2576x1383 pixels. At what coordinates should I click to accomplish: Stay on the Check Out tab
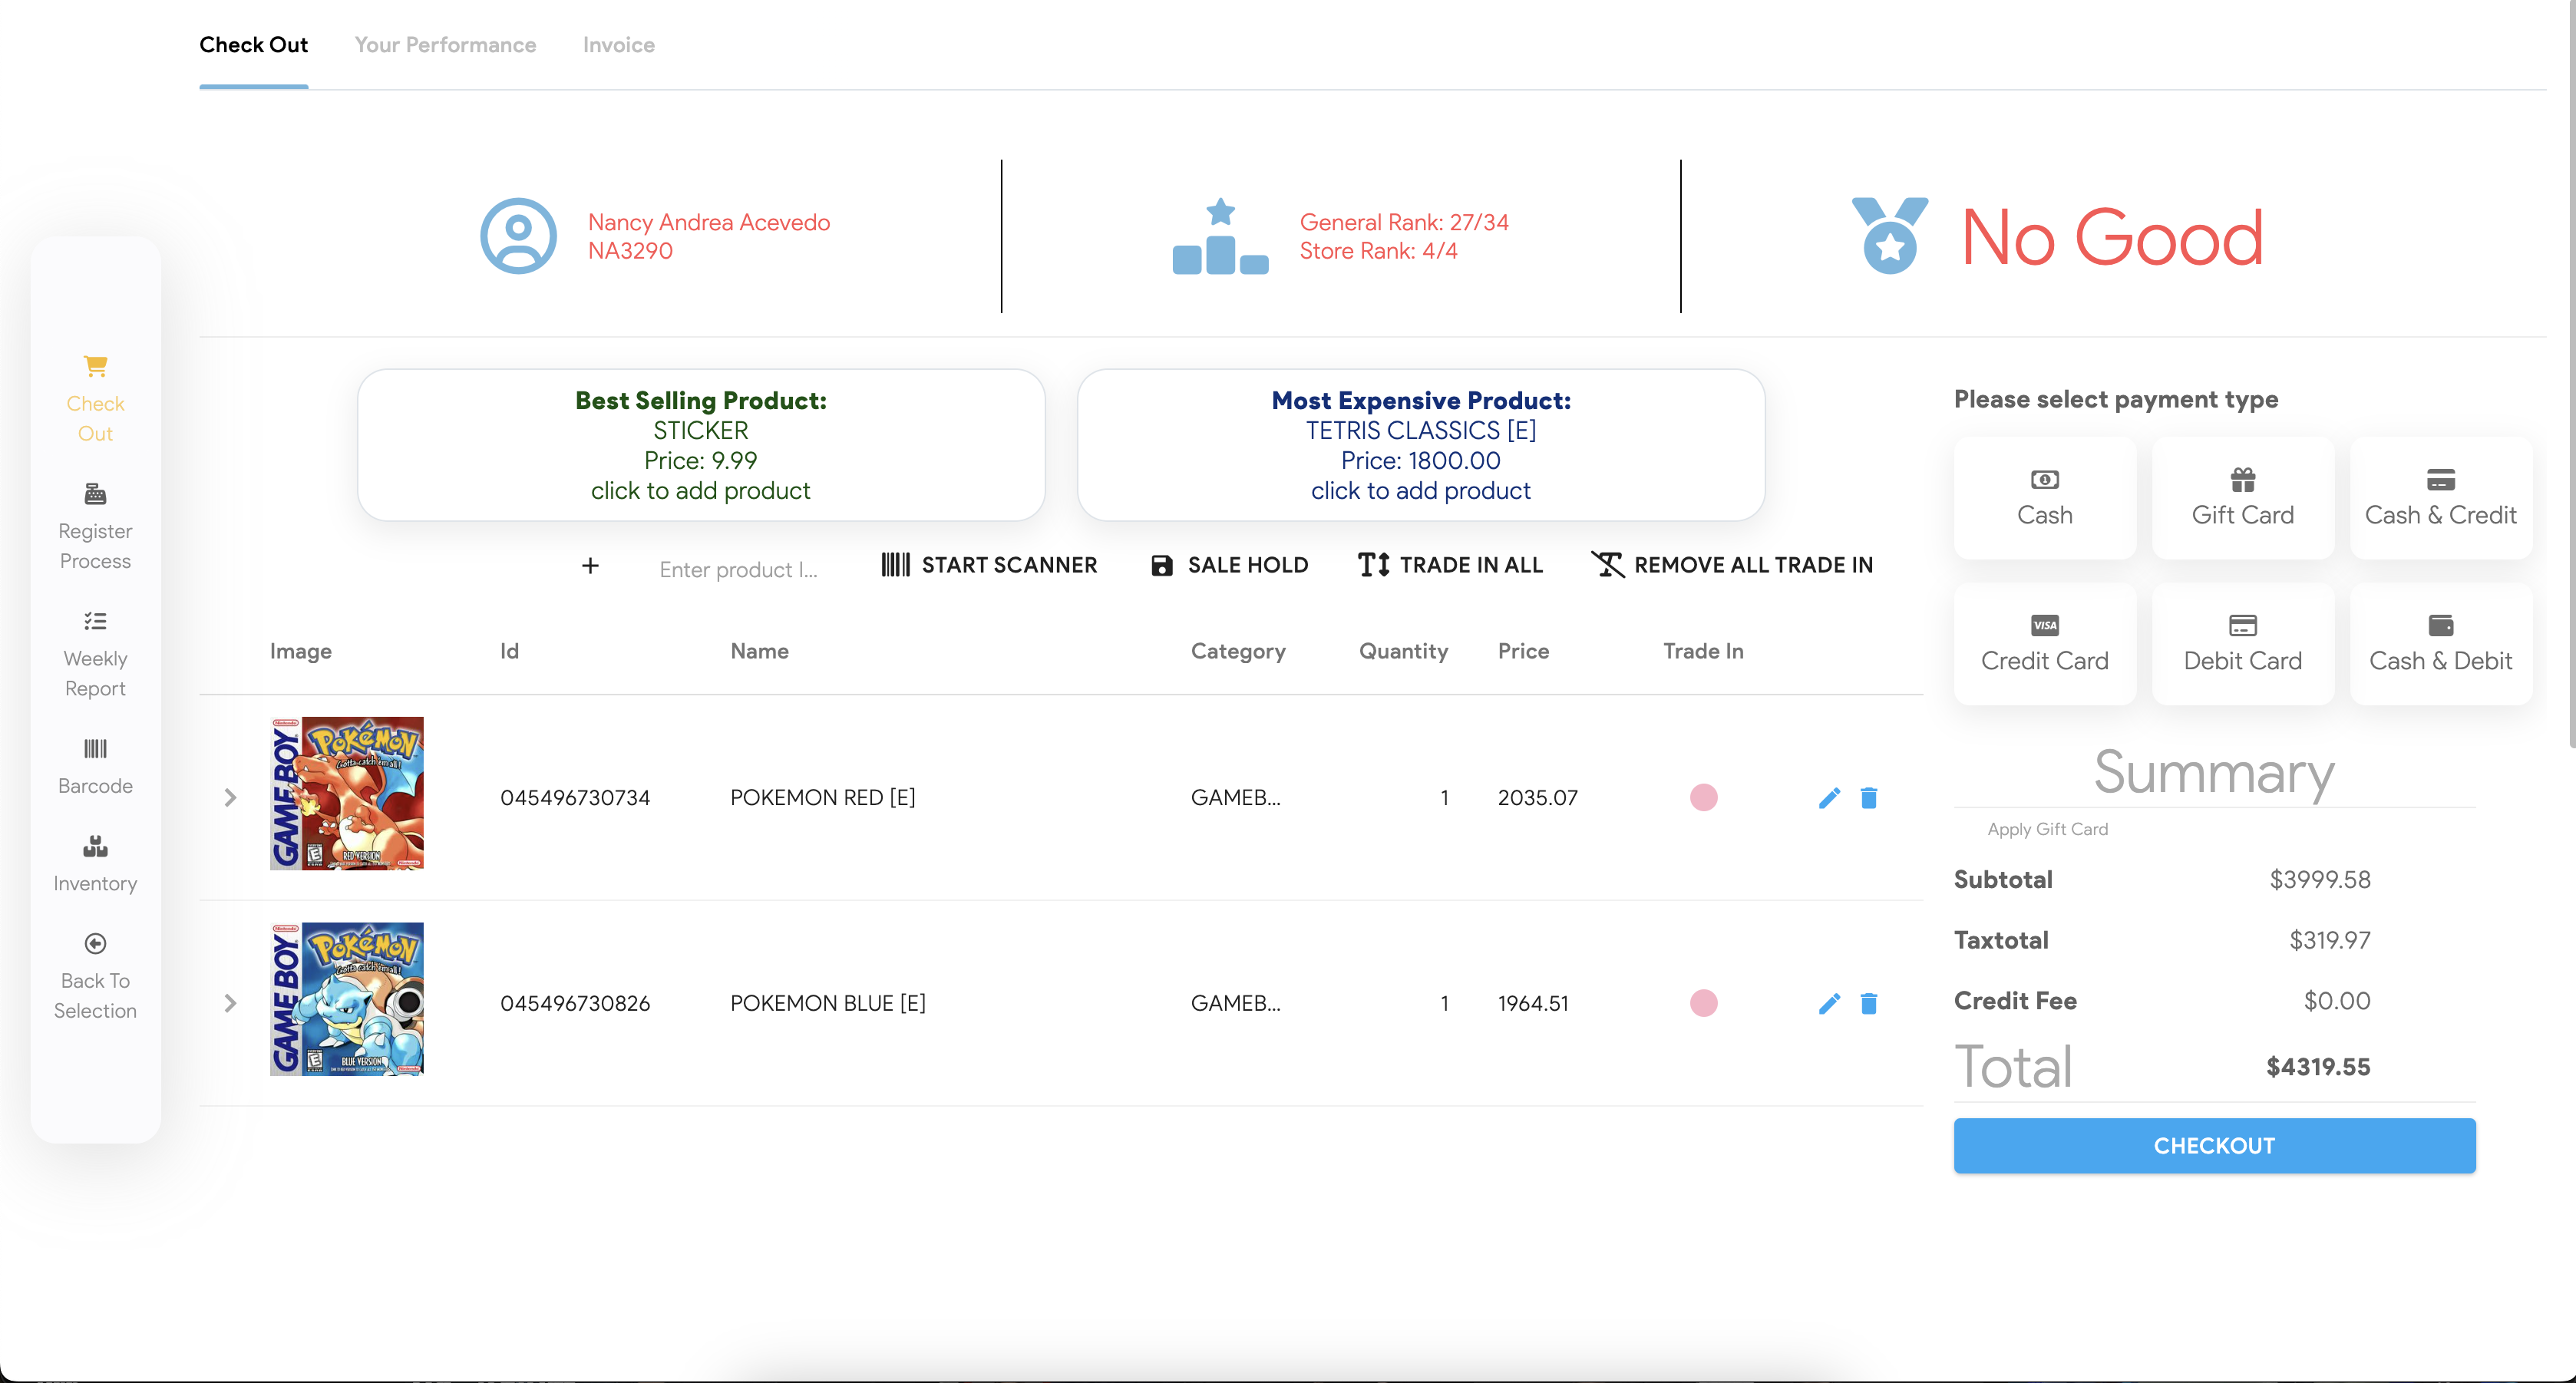(x=253, y=45)
